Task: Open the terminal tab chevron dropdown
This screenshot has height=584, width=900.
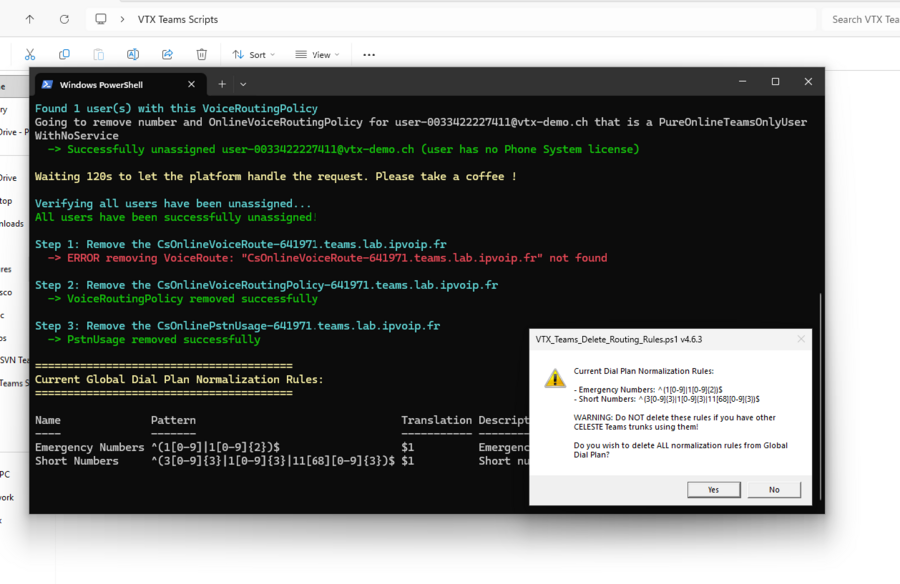Action: click(242, 84)
